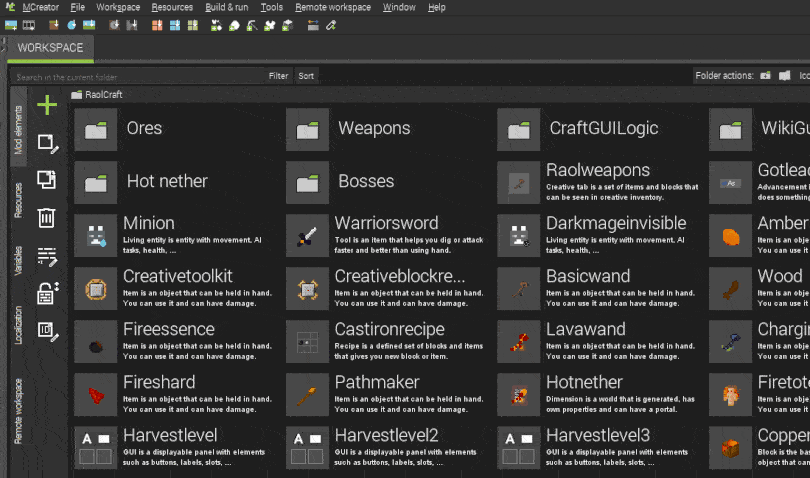Select the Hotnether dimension thumbnail
The image size is (810, 478).
pyautogui.click(x=519, y=395)
